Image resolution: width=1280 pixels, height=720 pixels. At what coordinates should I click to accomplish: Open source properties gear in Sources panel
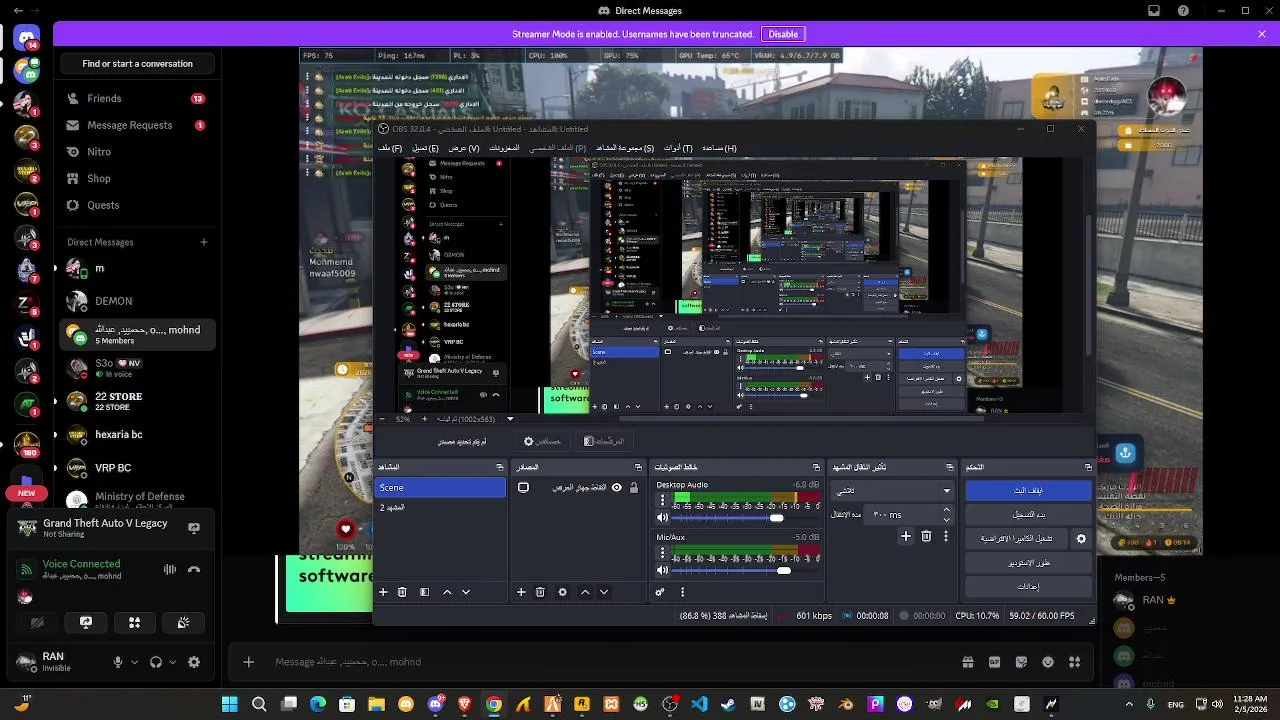pos(562,592)
